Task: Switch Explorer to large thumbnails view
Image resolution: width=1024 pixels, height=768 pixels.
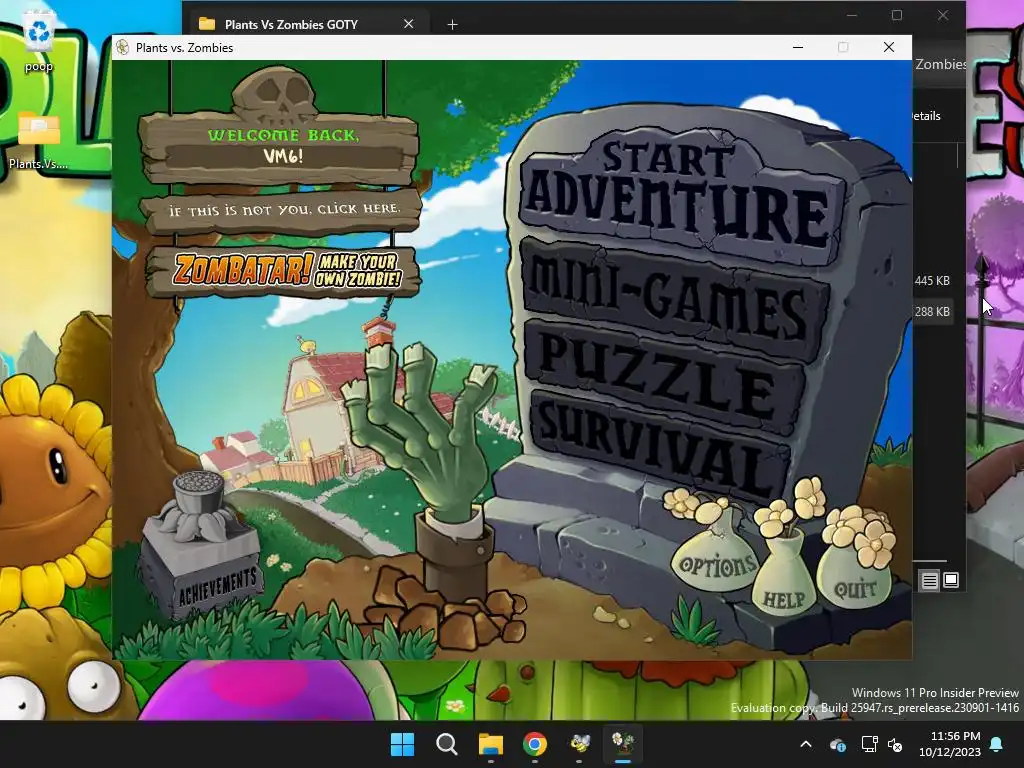Action: 951,580
